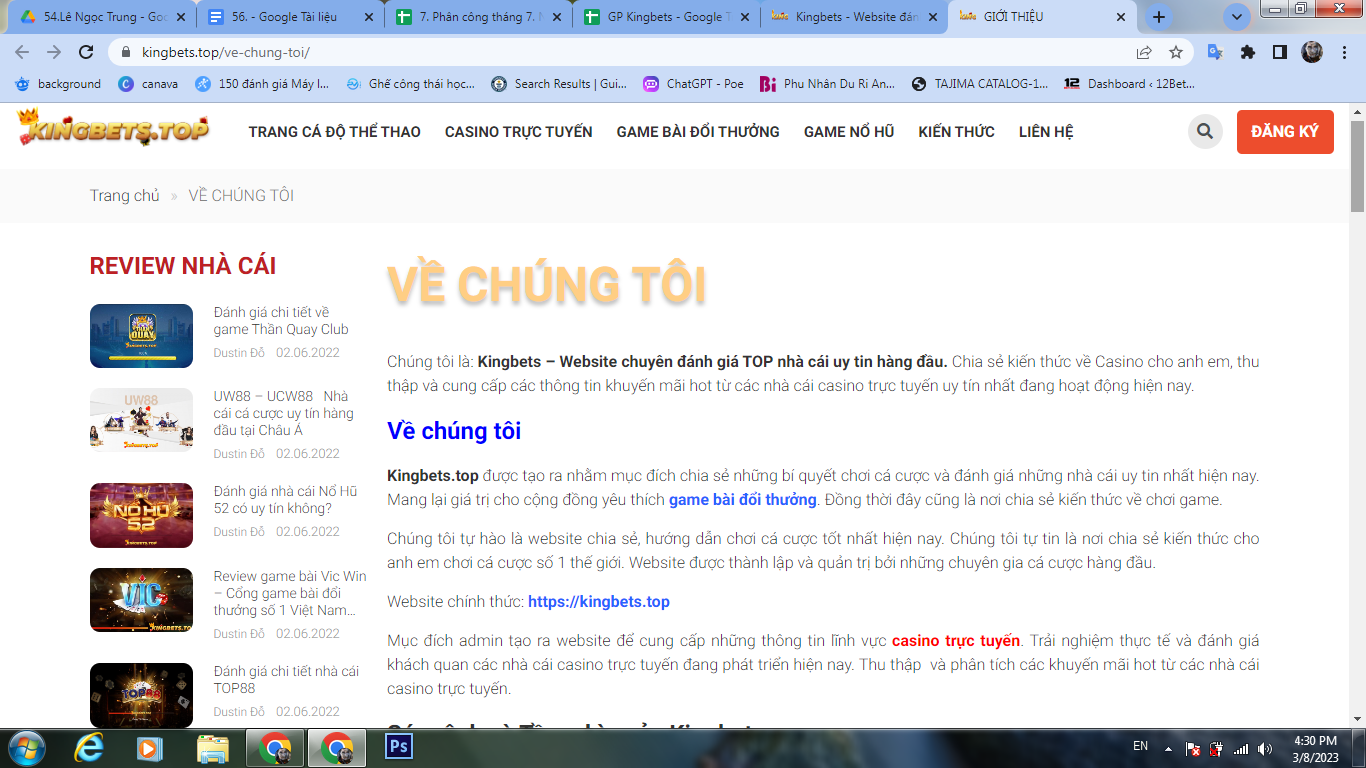Open 'GAME NỔ HŨ' menu item
Image resolution: width=1366 pixels, height=768 pixels.
pos(849,132)
